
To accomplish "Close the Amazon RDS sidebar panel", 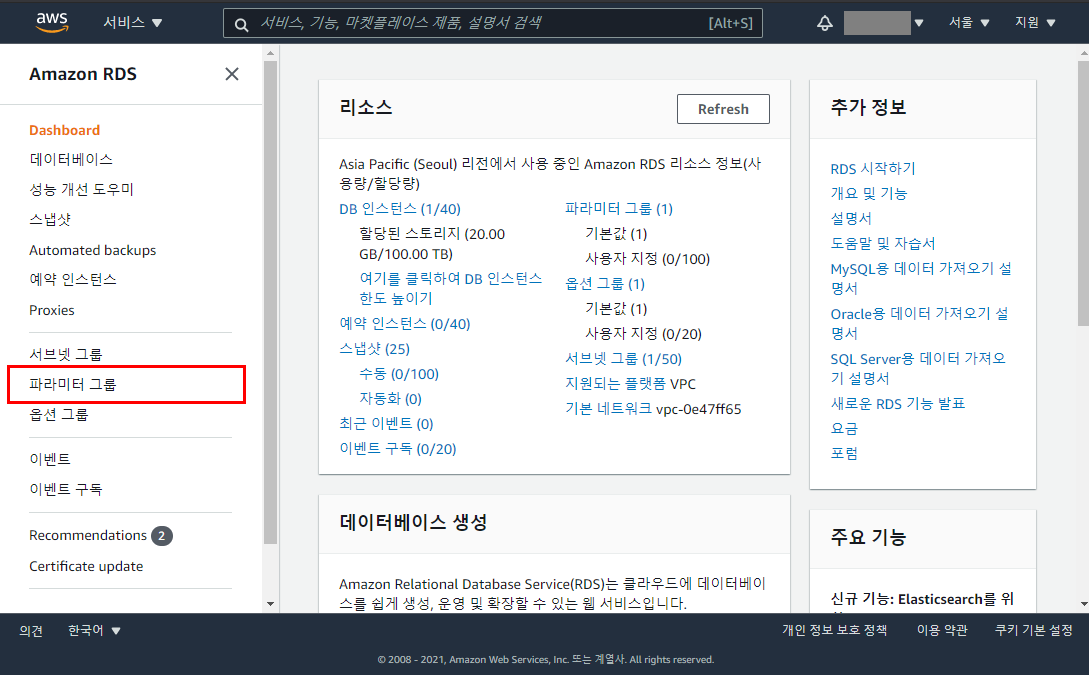I will 232,74.
